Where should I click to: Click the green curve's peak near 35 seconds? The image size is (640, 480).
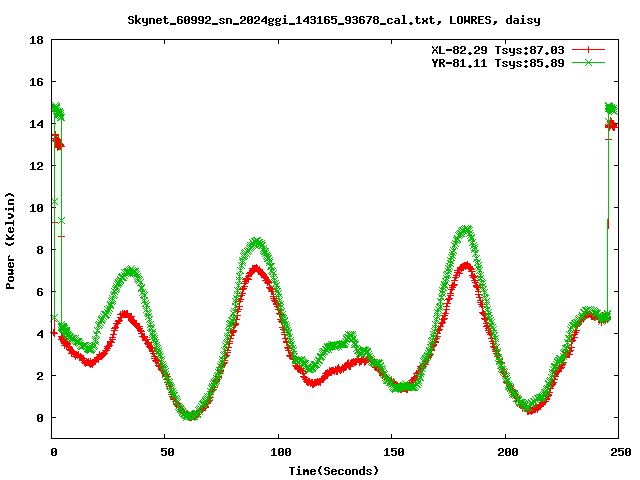click(x=131, y=271)
